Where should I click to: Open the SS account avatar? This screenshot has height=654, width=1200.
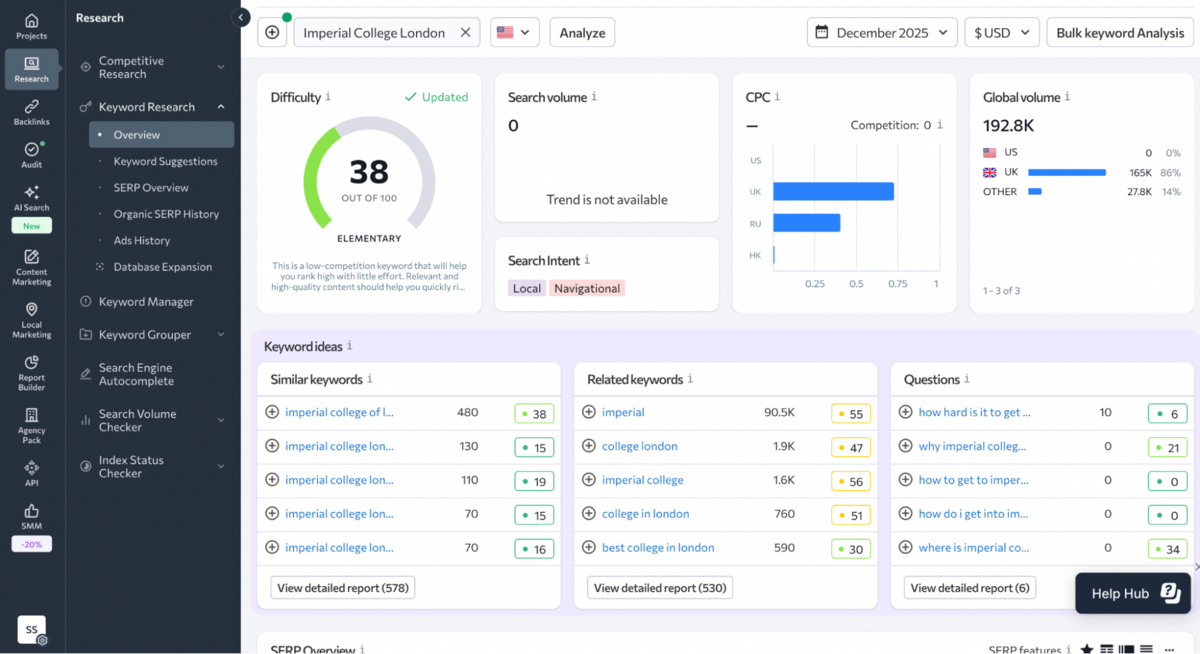click(x=31, y=630)
